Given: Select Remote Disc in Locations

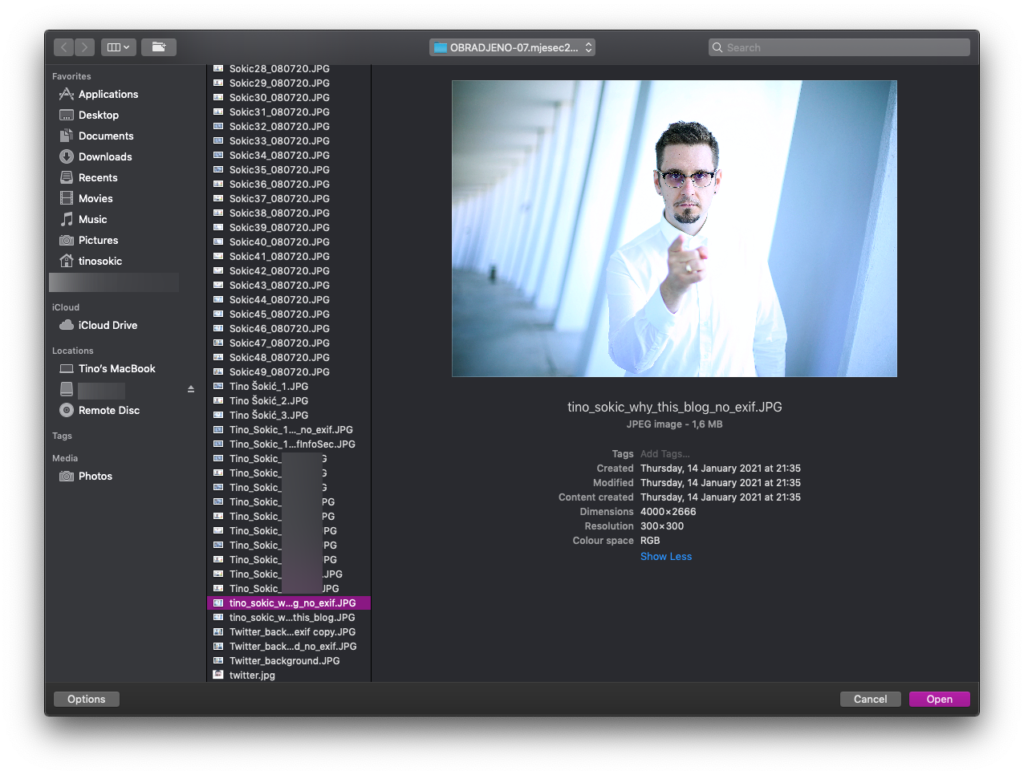Looking at the screenshot, I should 109,410.
